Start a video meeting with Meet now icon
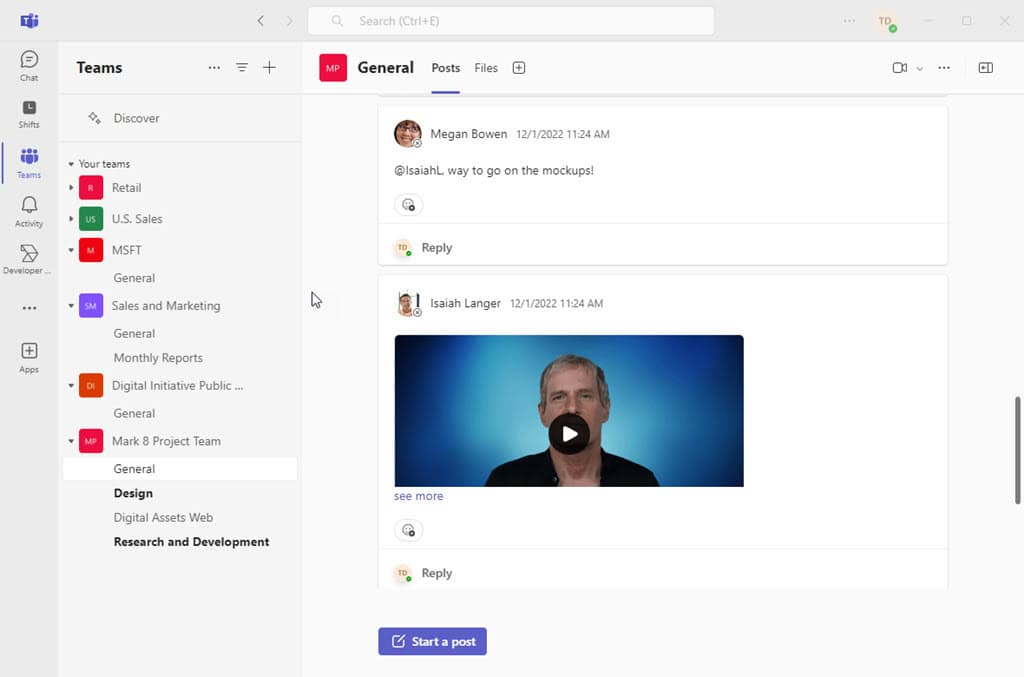This screenshot has height=677, width=1024. pyautogui.click(x=899, y=68)
